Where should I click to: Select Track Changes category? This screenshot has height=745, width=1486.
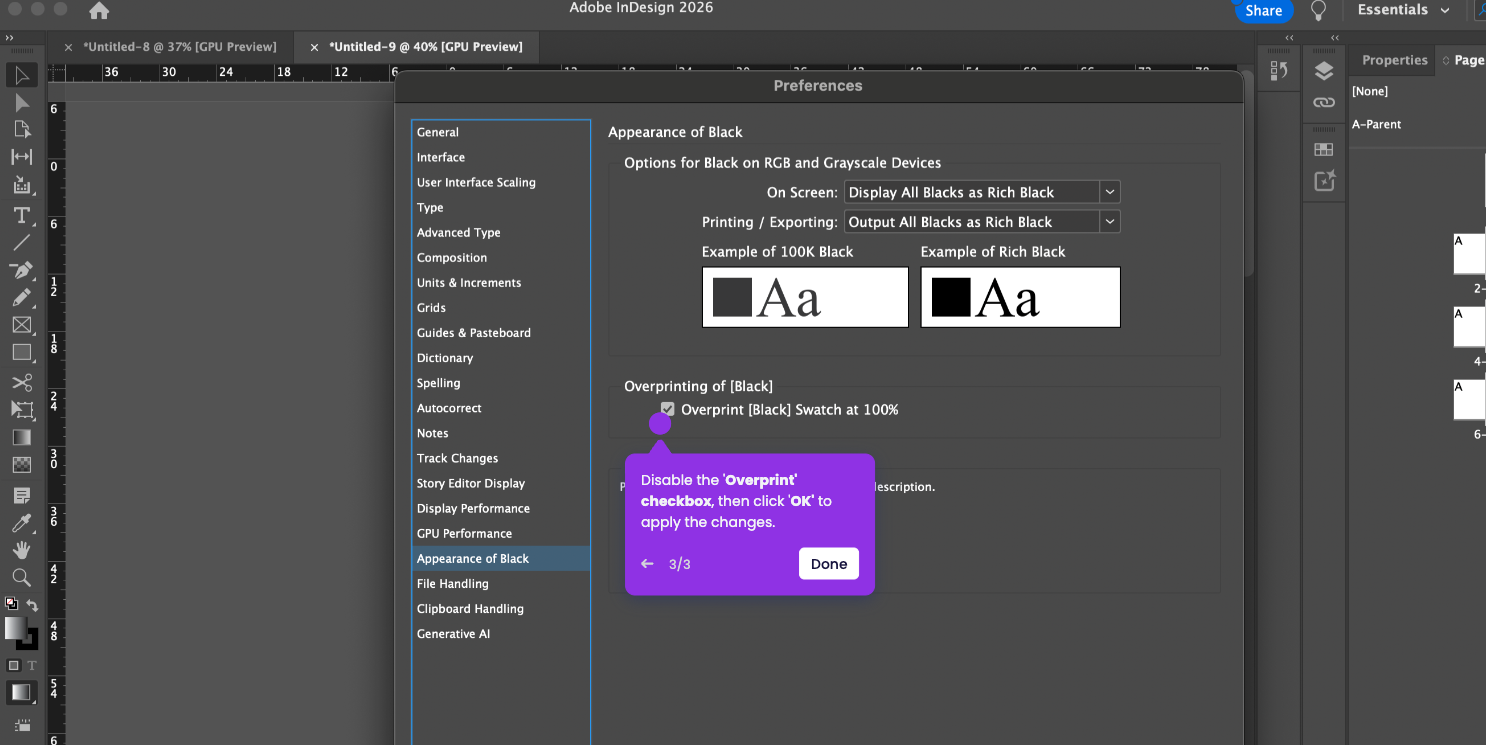click(x=501, y=458)
